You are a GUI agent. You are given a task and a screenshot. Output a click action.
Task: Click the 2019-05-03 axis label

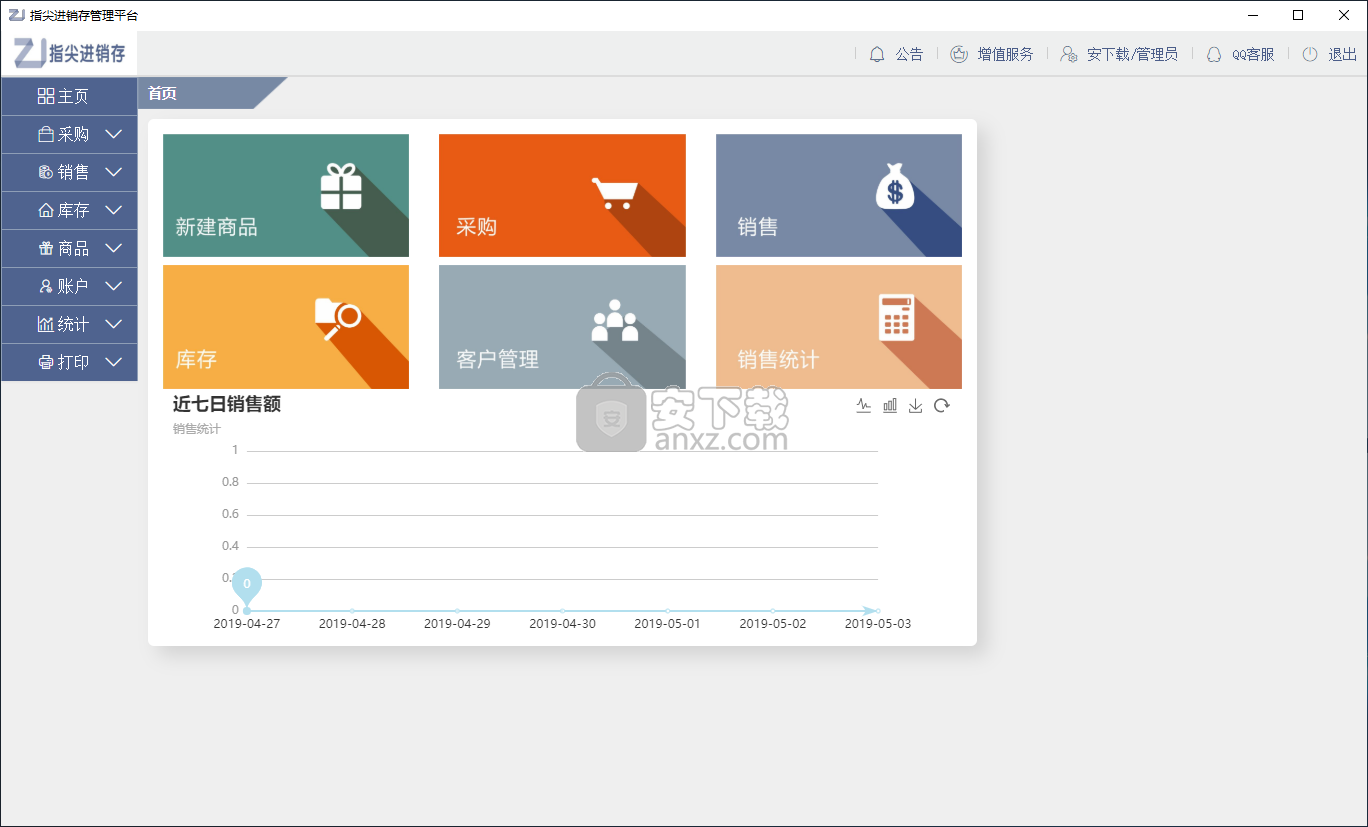pyautogui.click(x=878, y=623)
